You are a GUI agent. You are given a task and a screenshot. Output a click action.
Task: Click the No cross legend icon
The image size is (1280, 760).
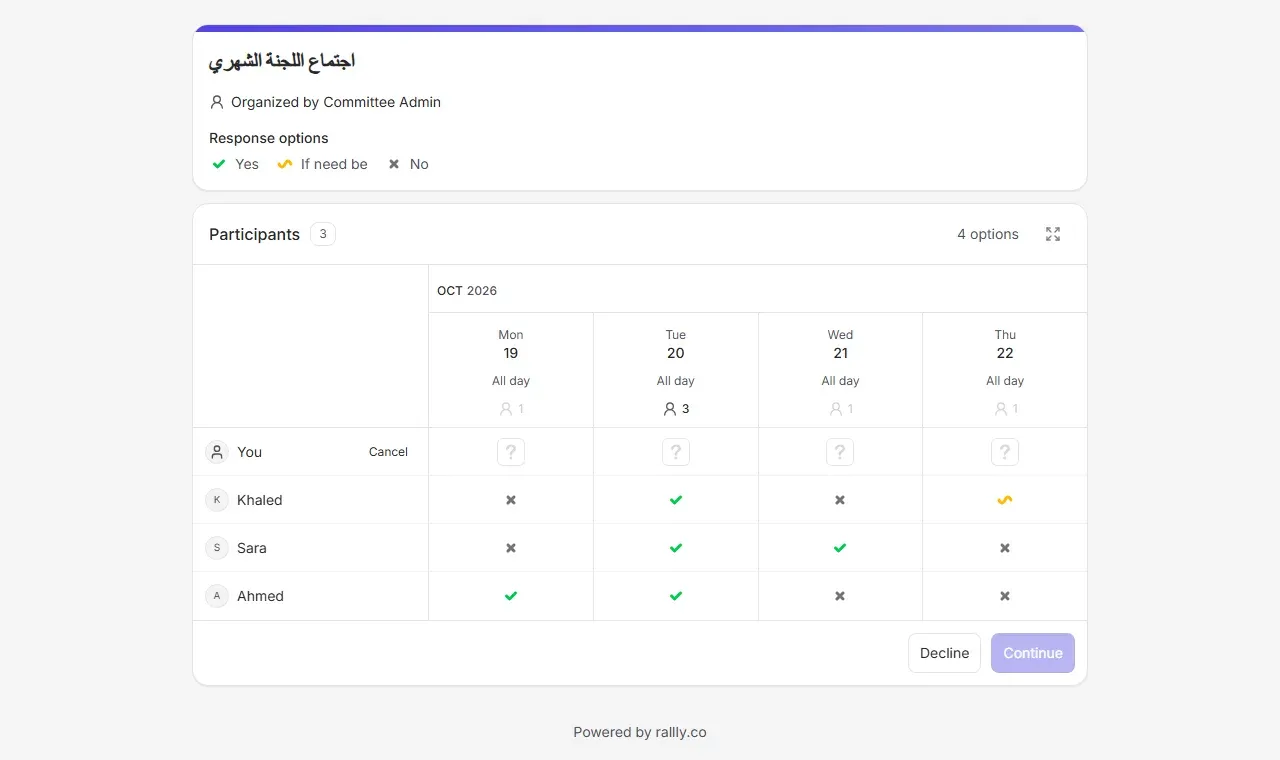(394, 164)
